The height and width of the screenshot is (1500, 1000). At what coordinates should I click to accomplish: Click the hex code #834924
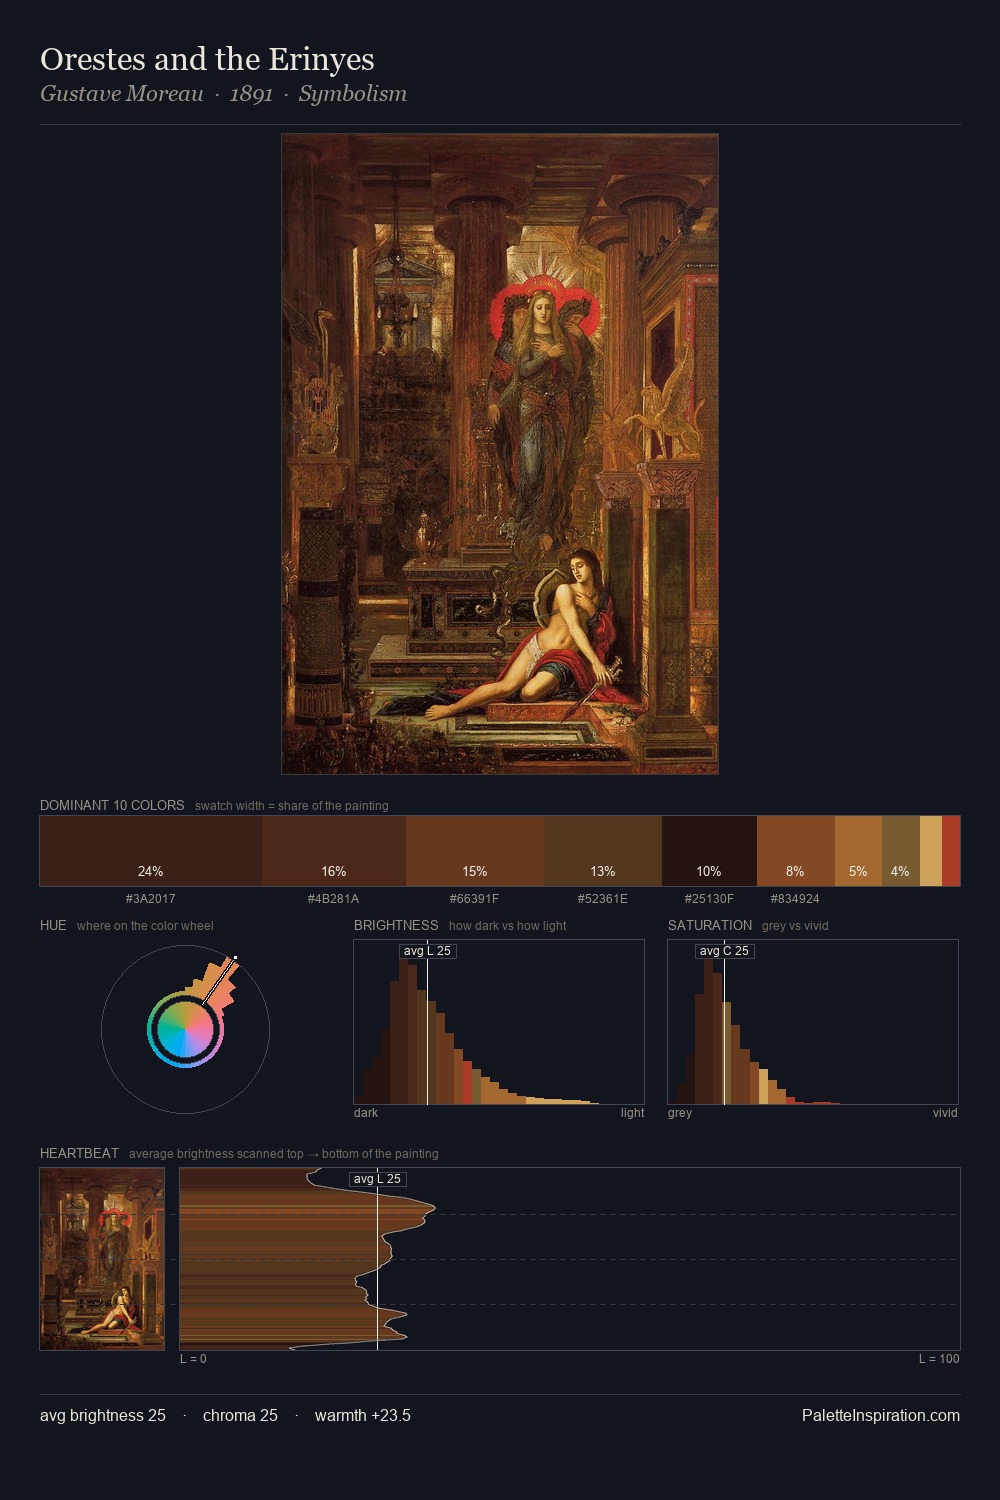(796, 899)
